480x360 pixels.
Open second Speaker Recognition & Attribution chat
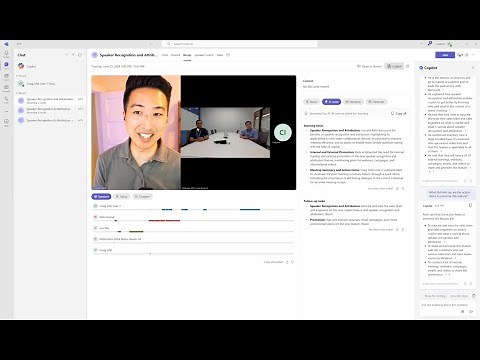point(50,110)
